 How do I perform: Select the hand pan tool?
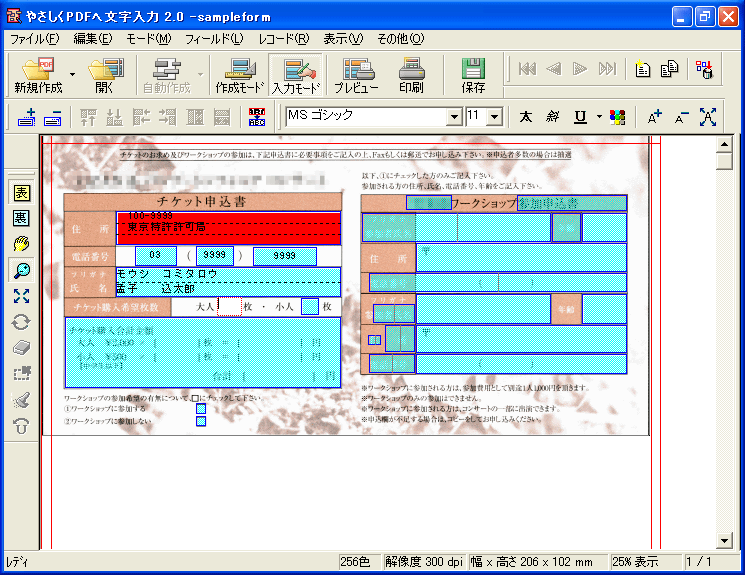(21, 244)
